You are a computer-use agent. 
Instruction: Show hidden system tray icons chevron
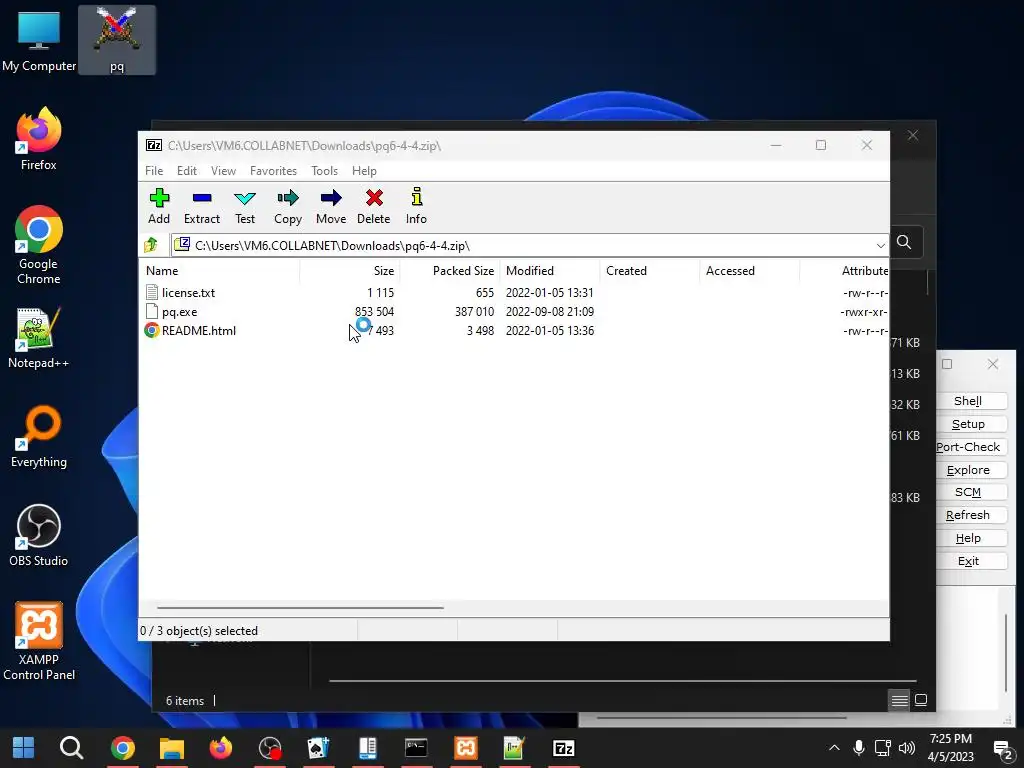pos(834,748)
